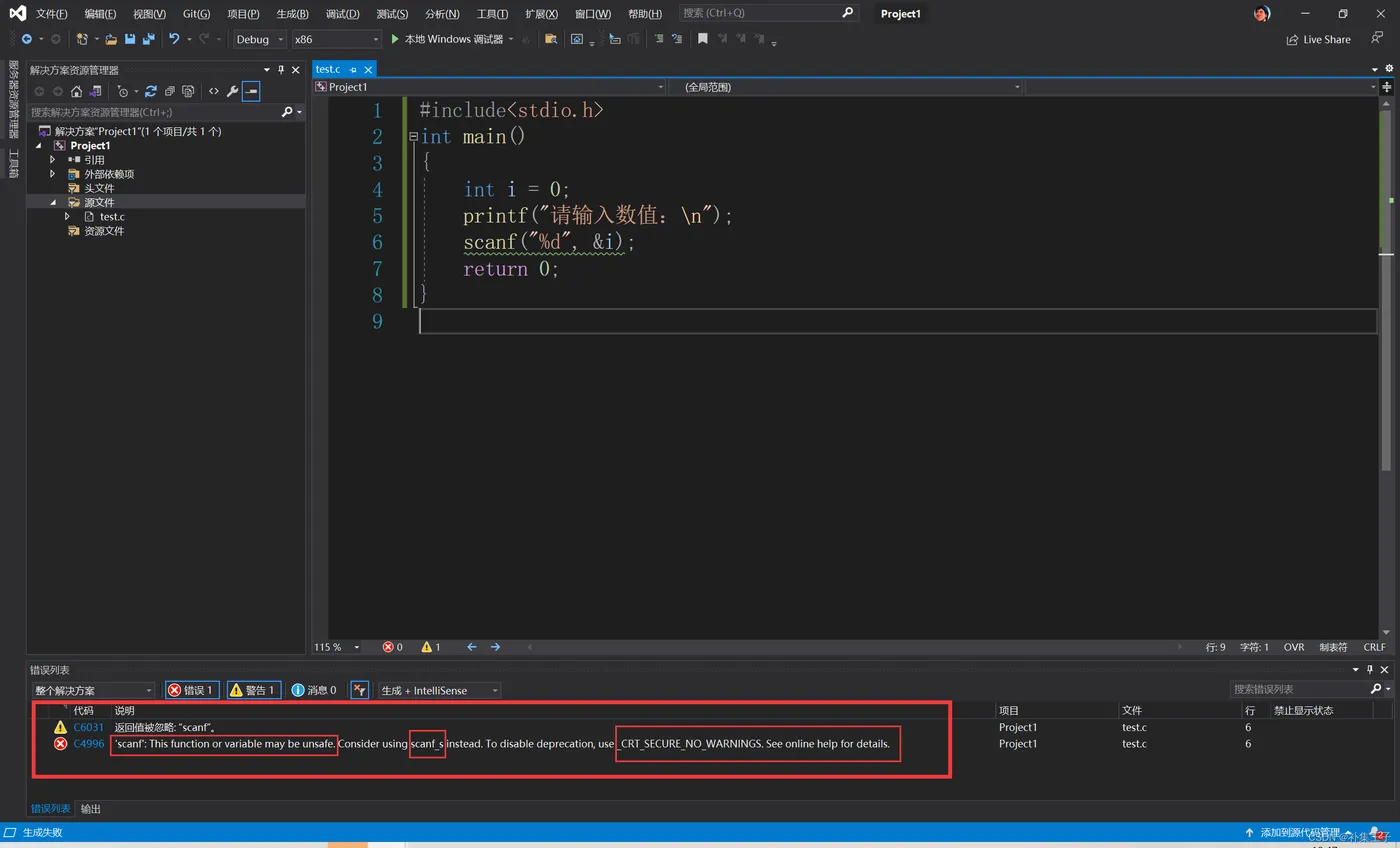Pin the Solution Explorer panel
The image size is (1400, 848).
point(281,70)
